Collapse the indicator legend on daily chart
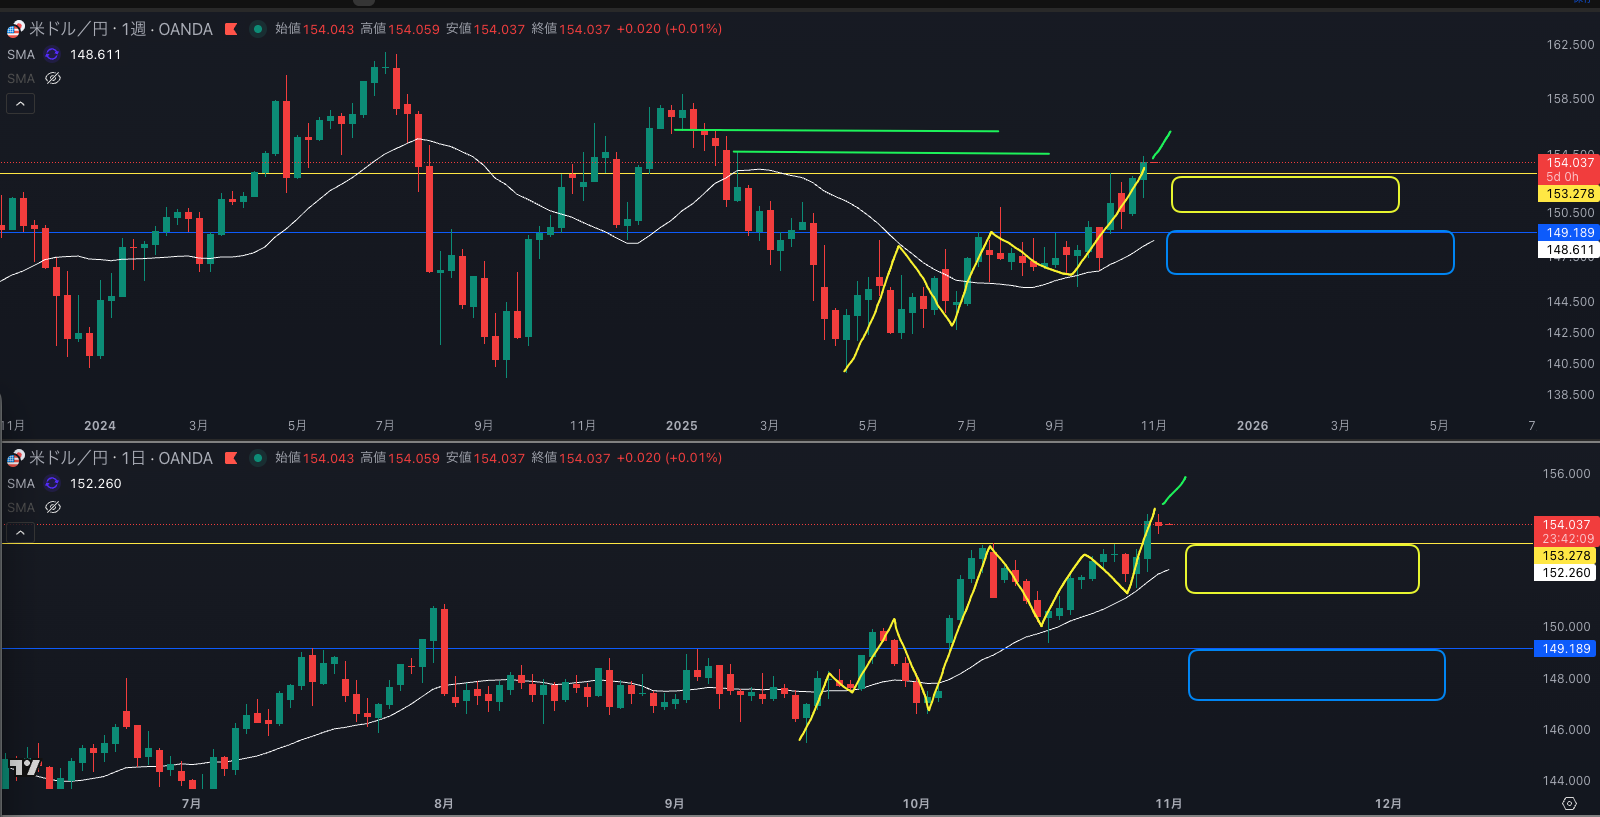Screen dimensions: 1600x817 (20, 532)
